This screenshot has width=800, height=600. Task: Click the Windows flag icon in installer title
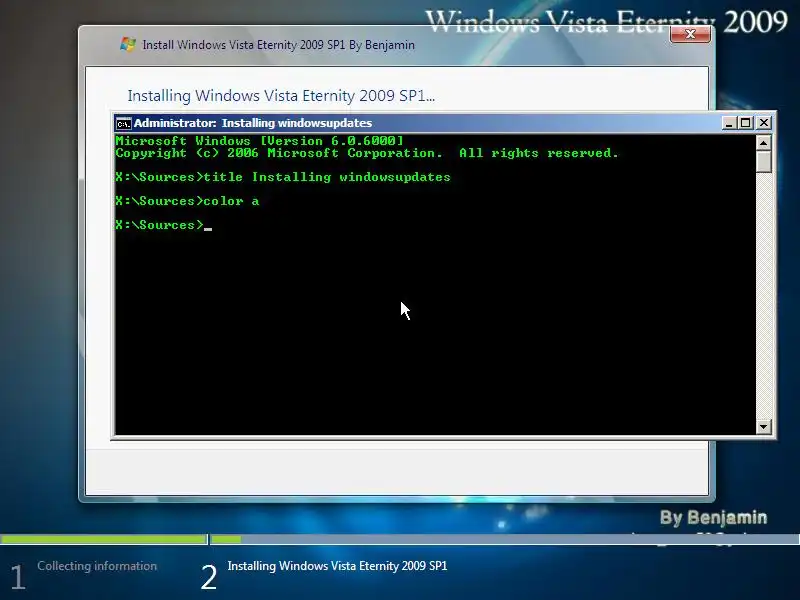click(128, 44)
